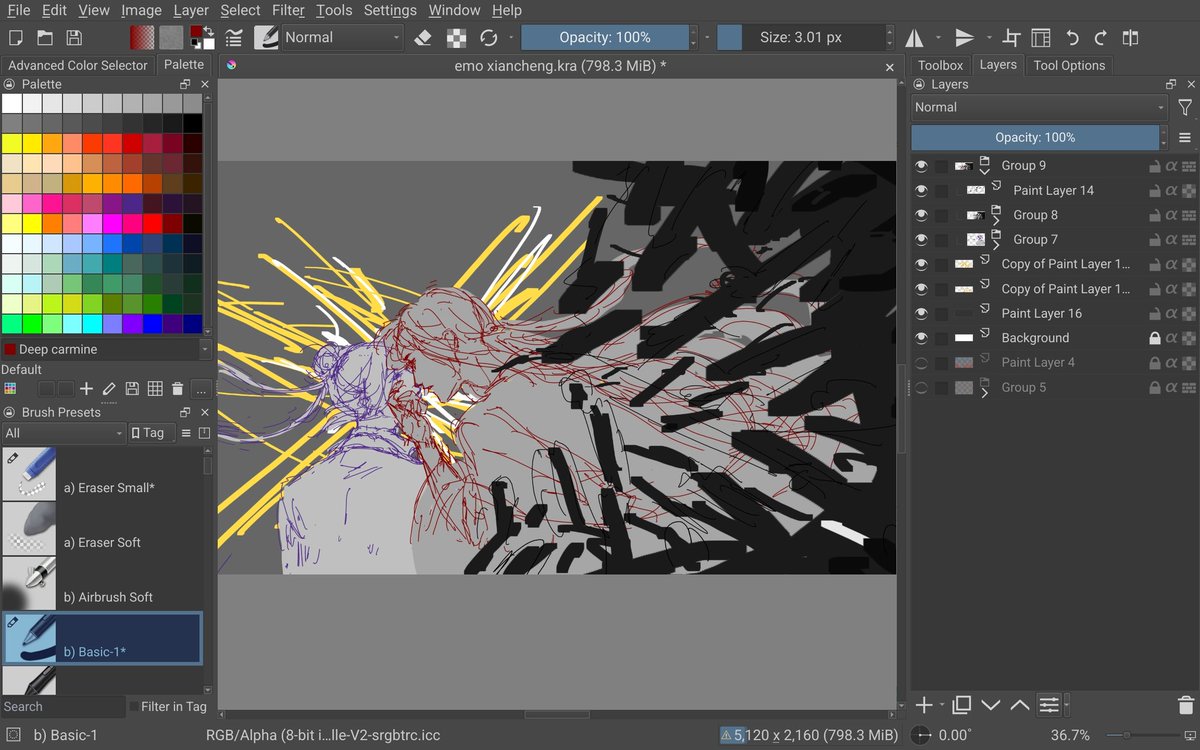This screenshot has height=750, width=1200.
Task: Hide Paint Layer 14 visibility eye
Action: pos(921,190)
